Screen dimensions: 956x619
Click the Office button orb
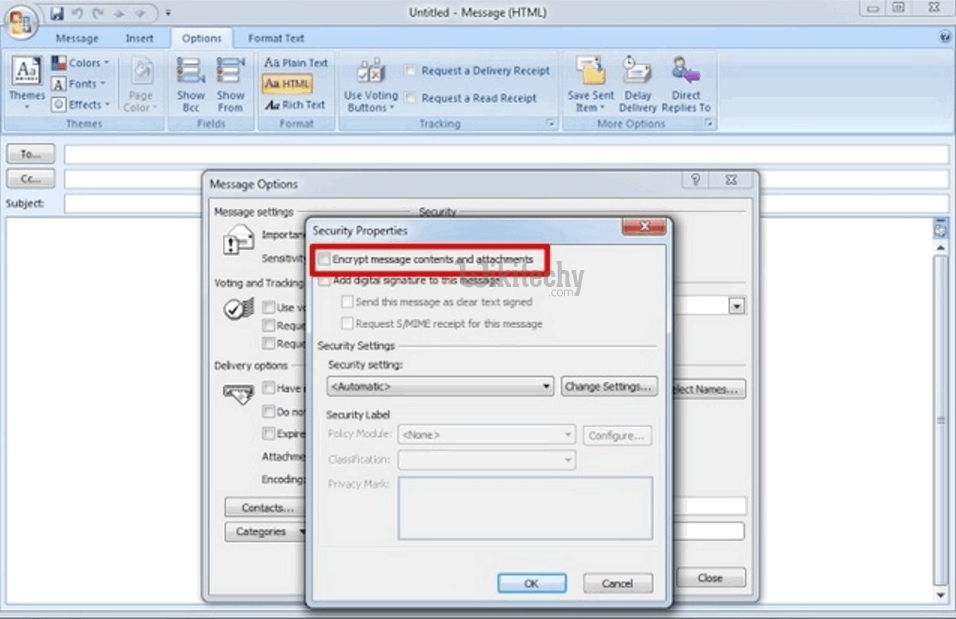point(21,21)
